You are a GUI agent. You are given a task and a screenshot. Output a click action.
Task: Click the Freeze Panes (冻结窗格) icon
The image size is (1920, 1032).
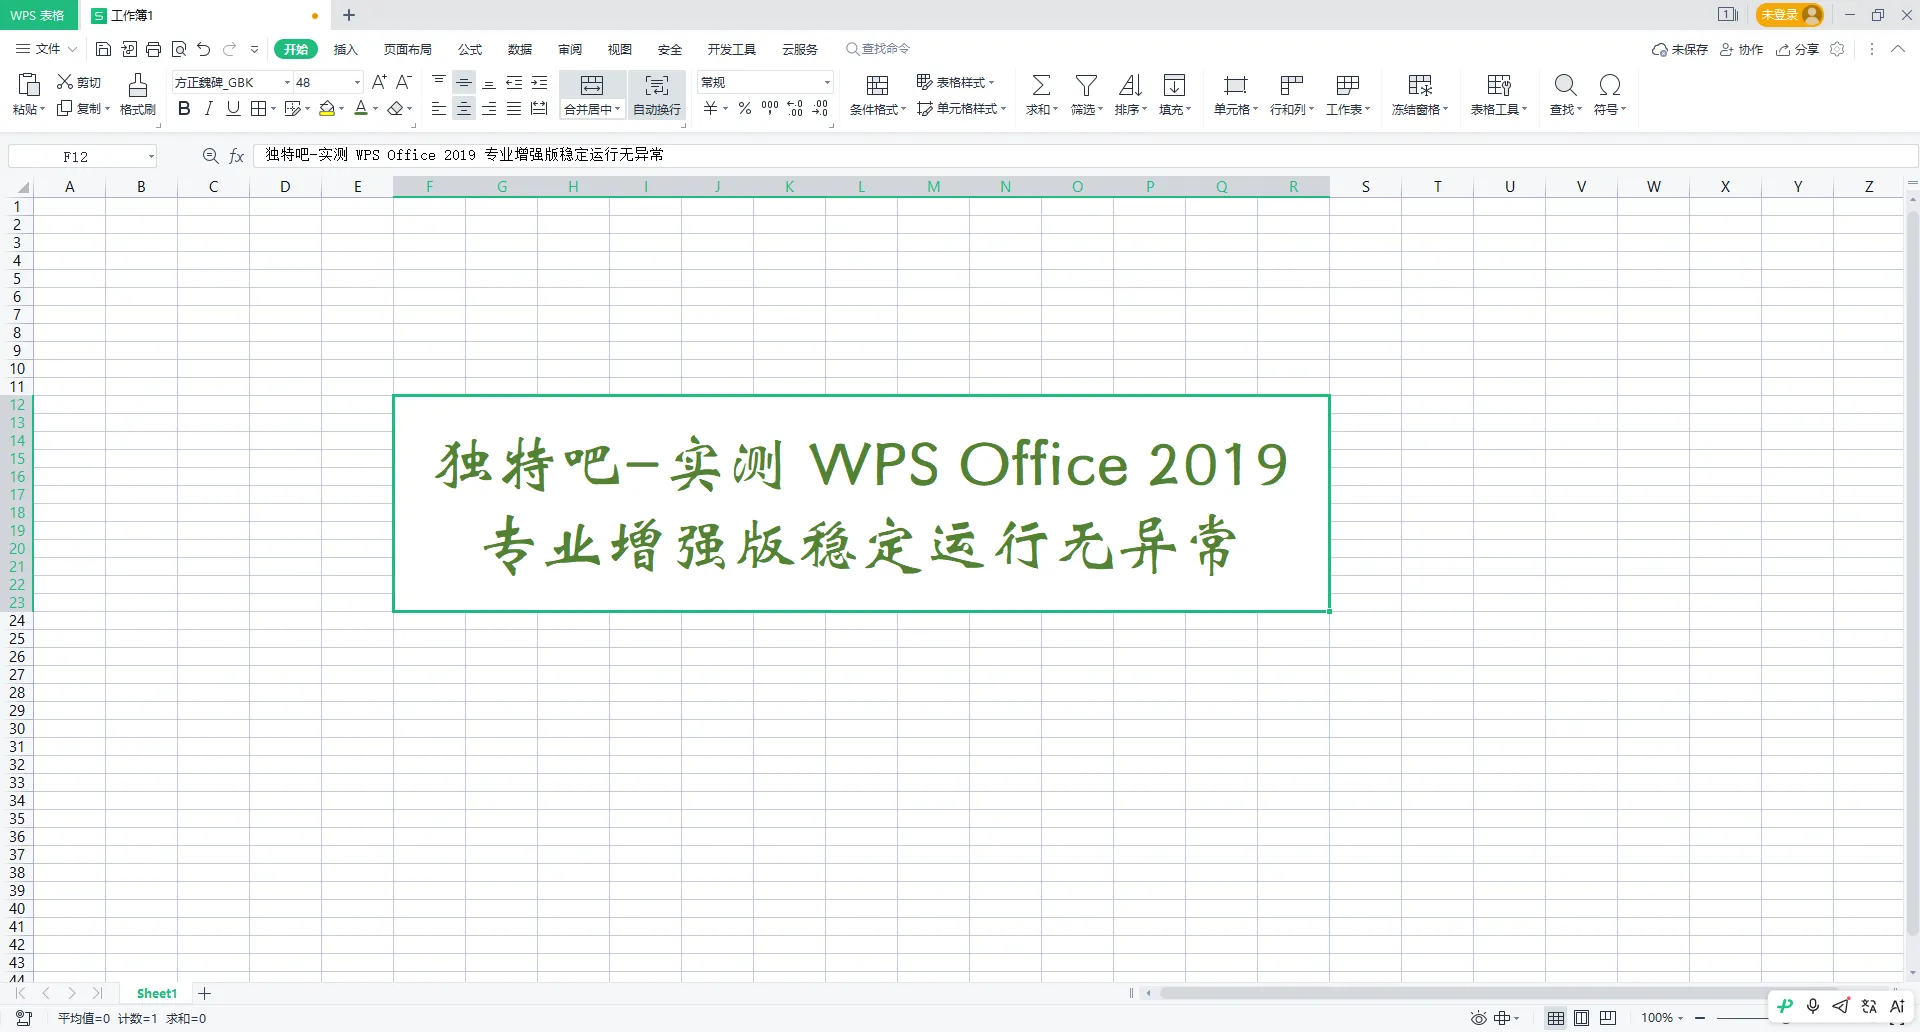[1420, 85]
